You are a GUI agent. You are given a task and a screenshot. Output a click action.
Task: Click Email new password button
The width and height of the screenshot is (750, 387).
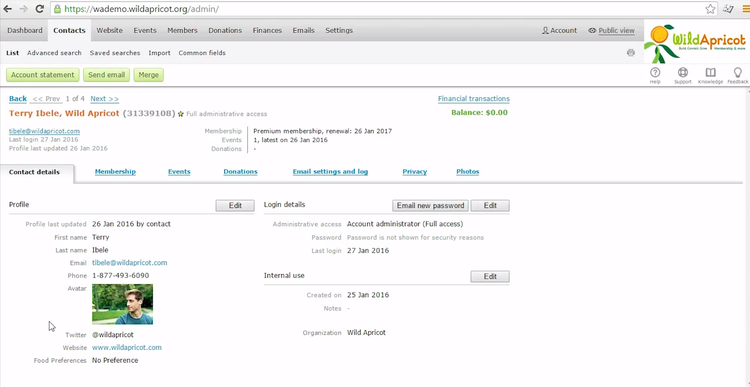(x=430, y=205)
